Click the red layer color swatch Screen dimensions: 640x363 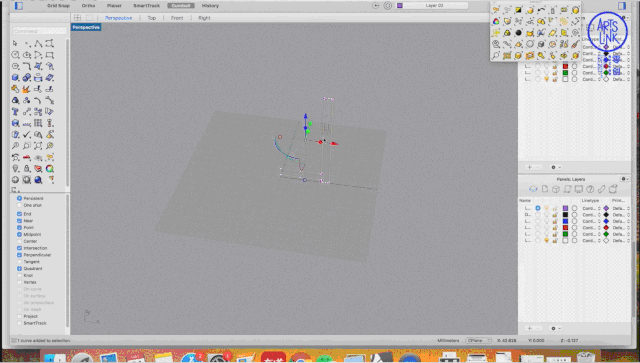point(565,227)
